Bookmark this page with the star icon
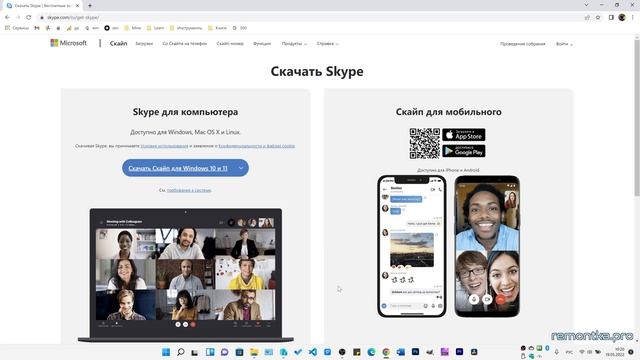 click(598, 17)
